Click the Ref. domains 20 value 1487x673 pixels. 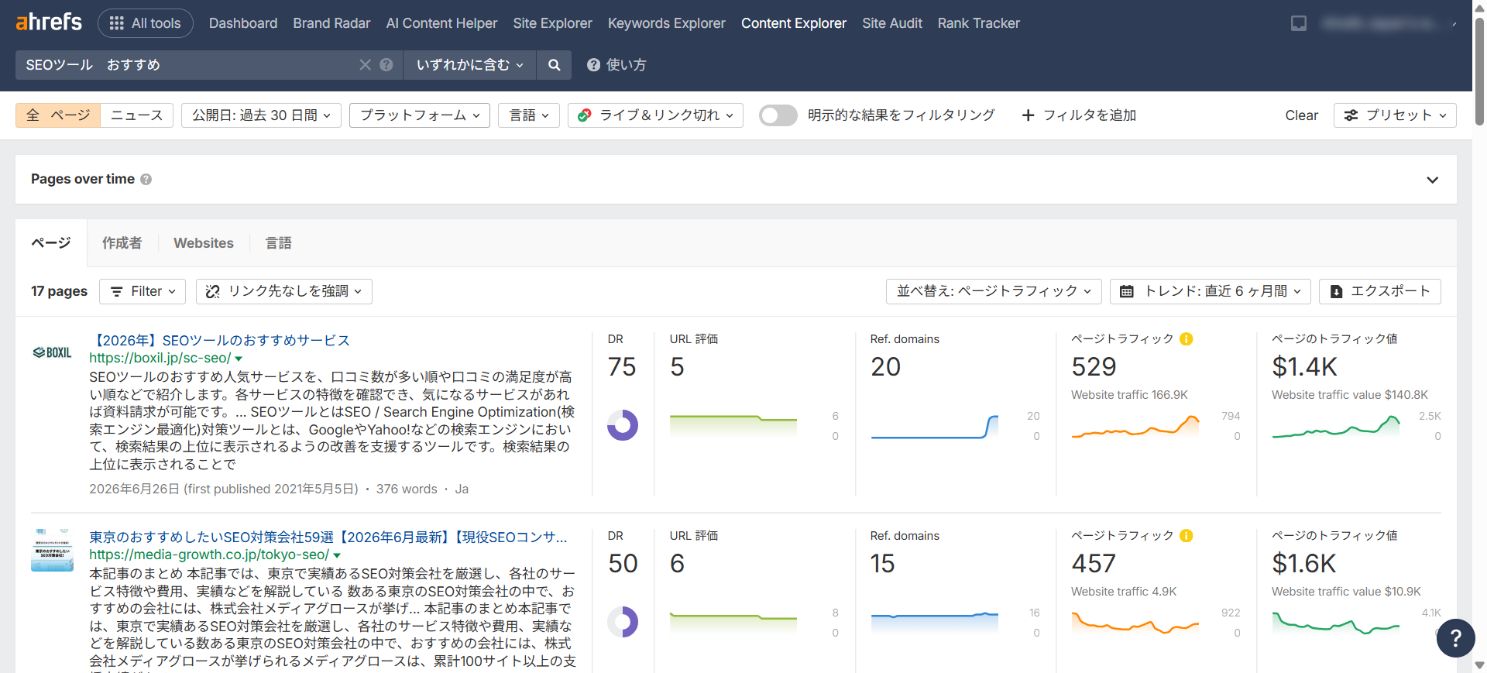coord(885,367)
